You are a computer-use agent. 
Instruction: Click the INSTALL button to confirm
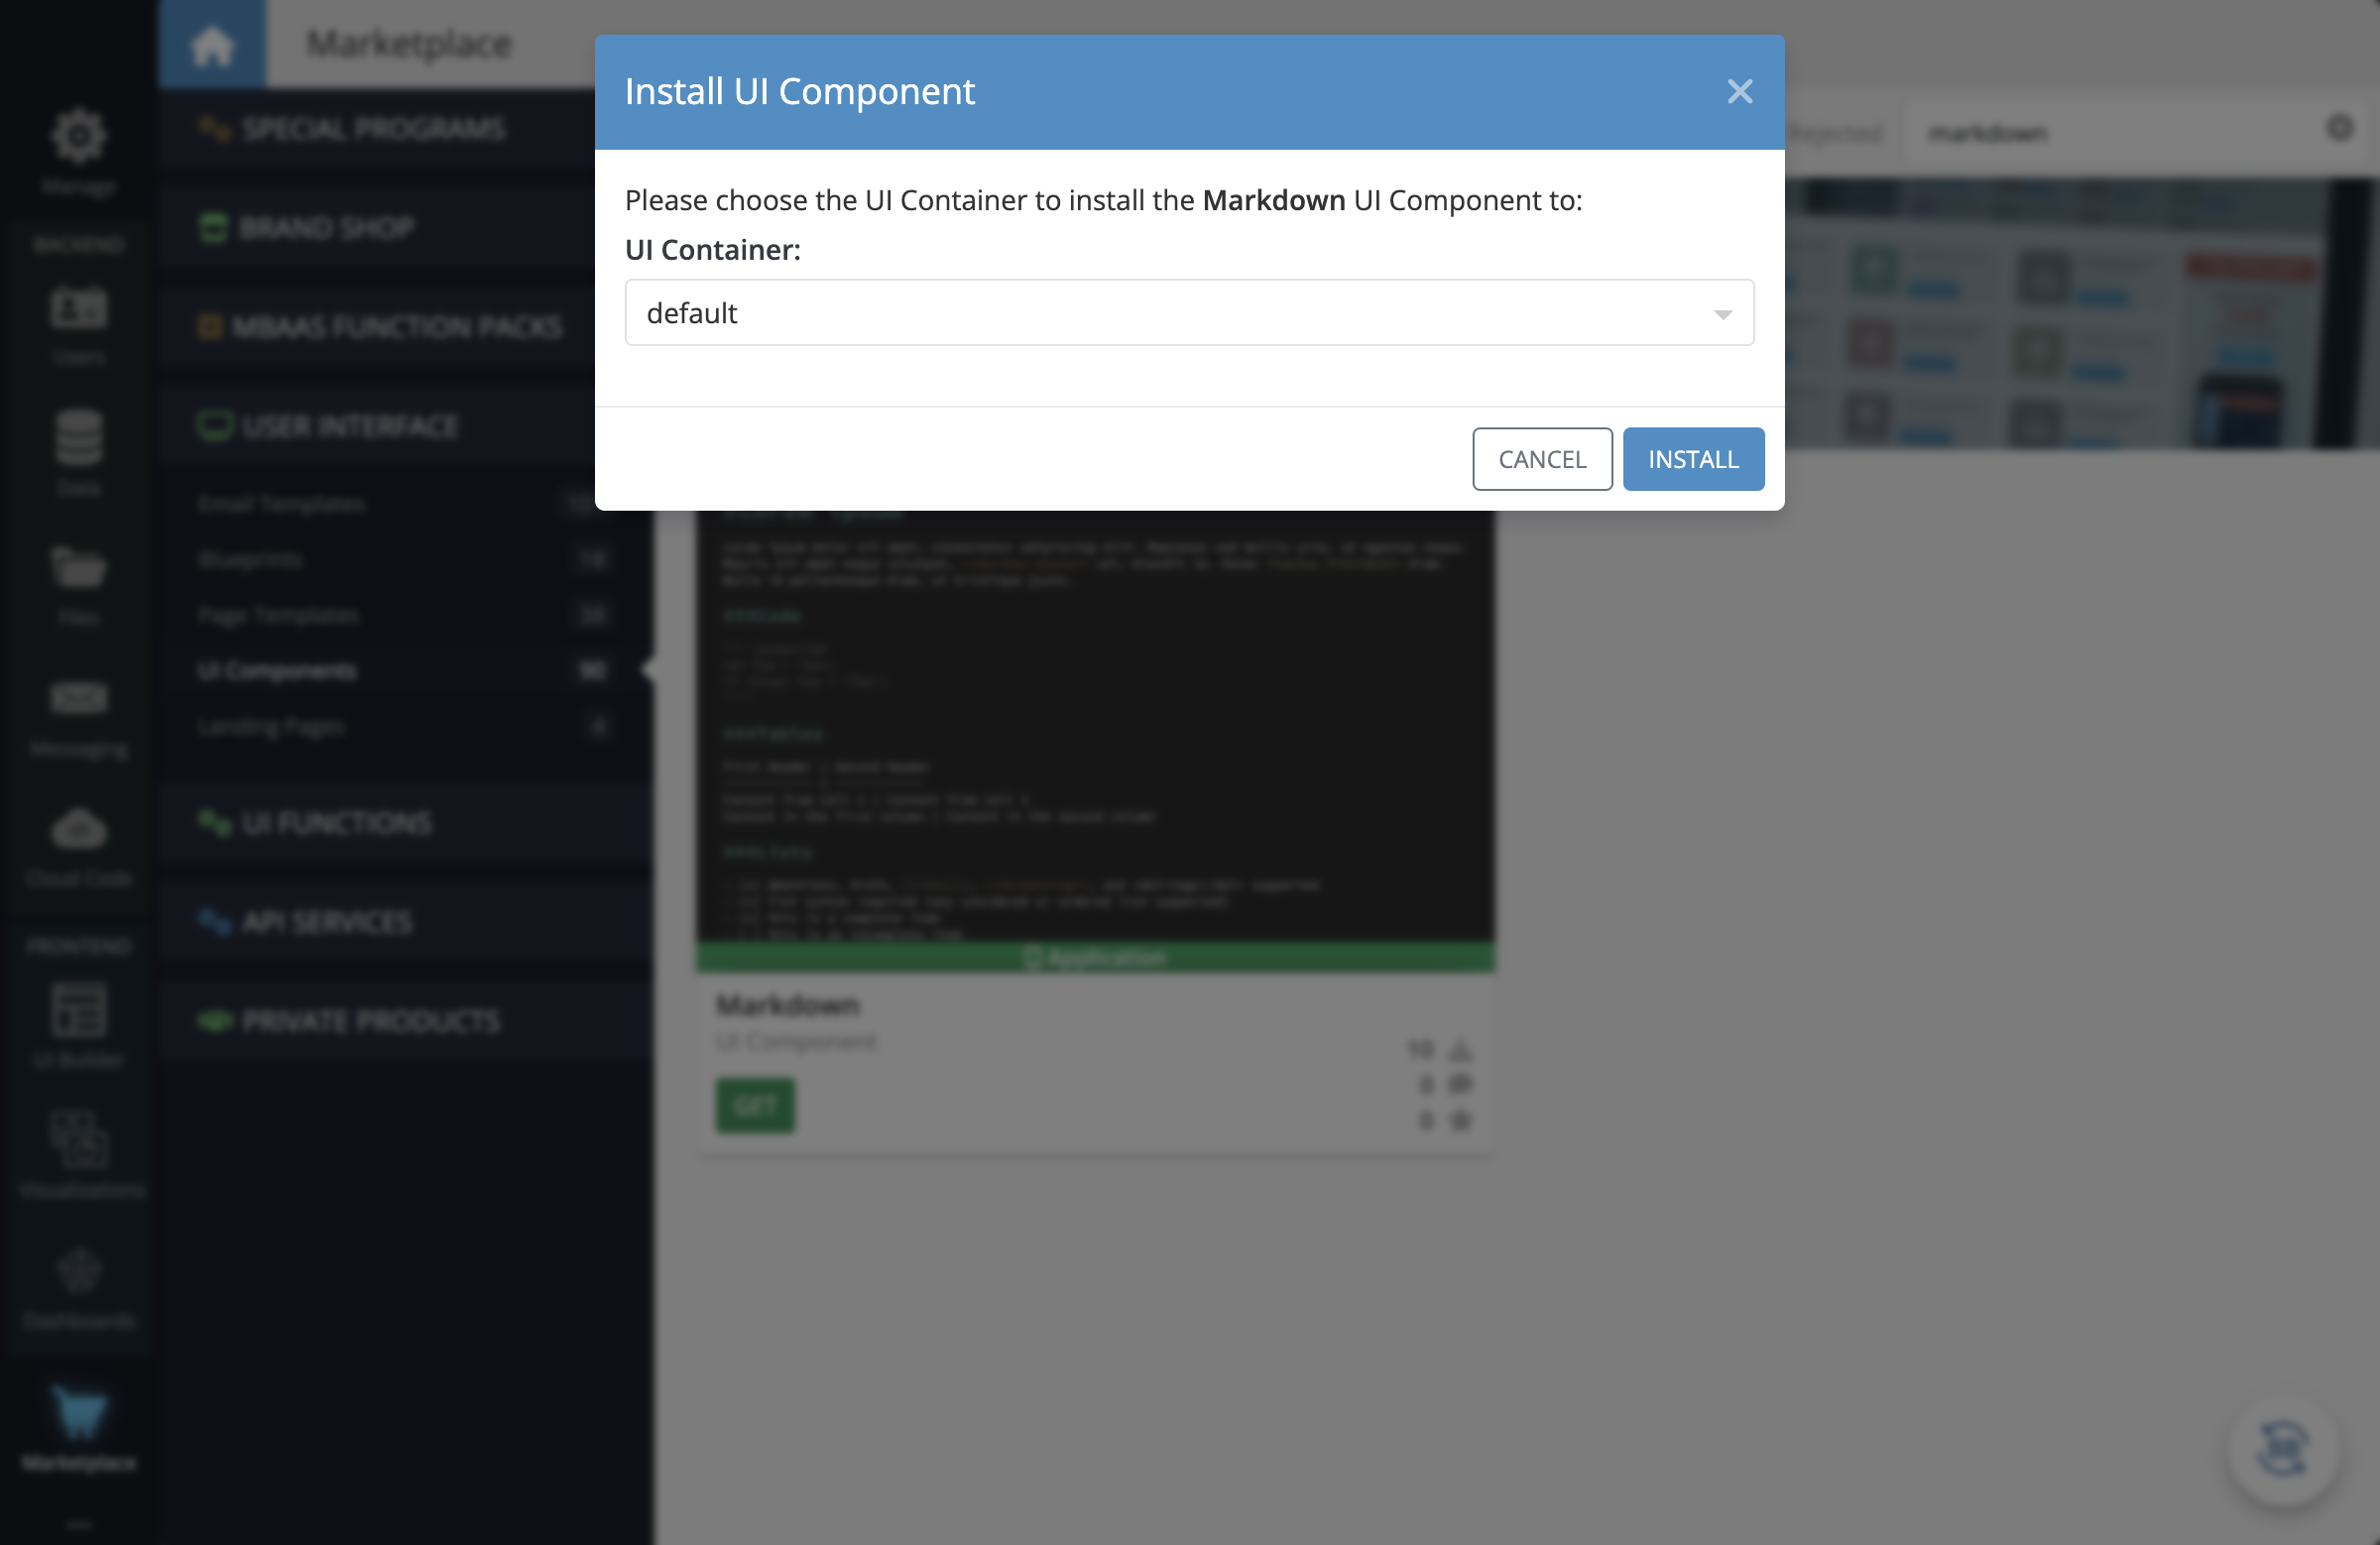[x=1693, y=458]
